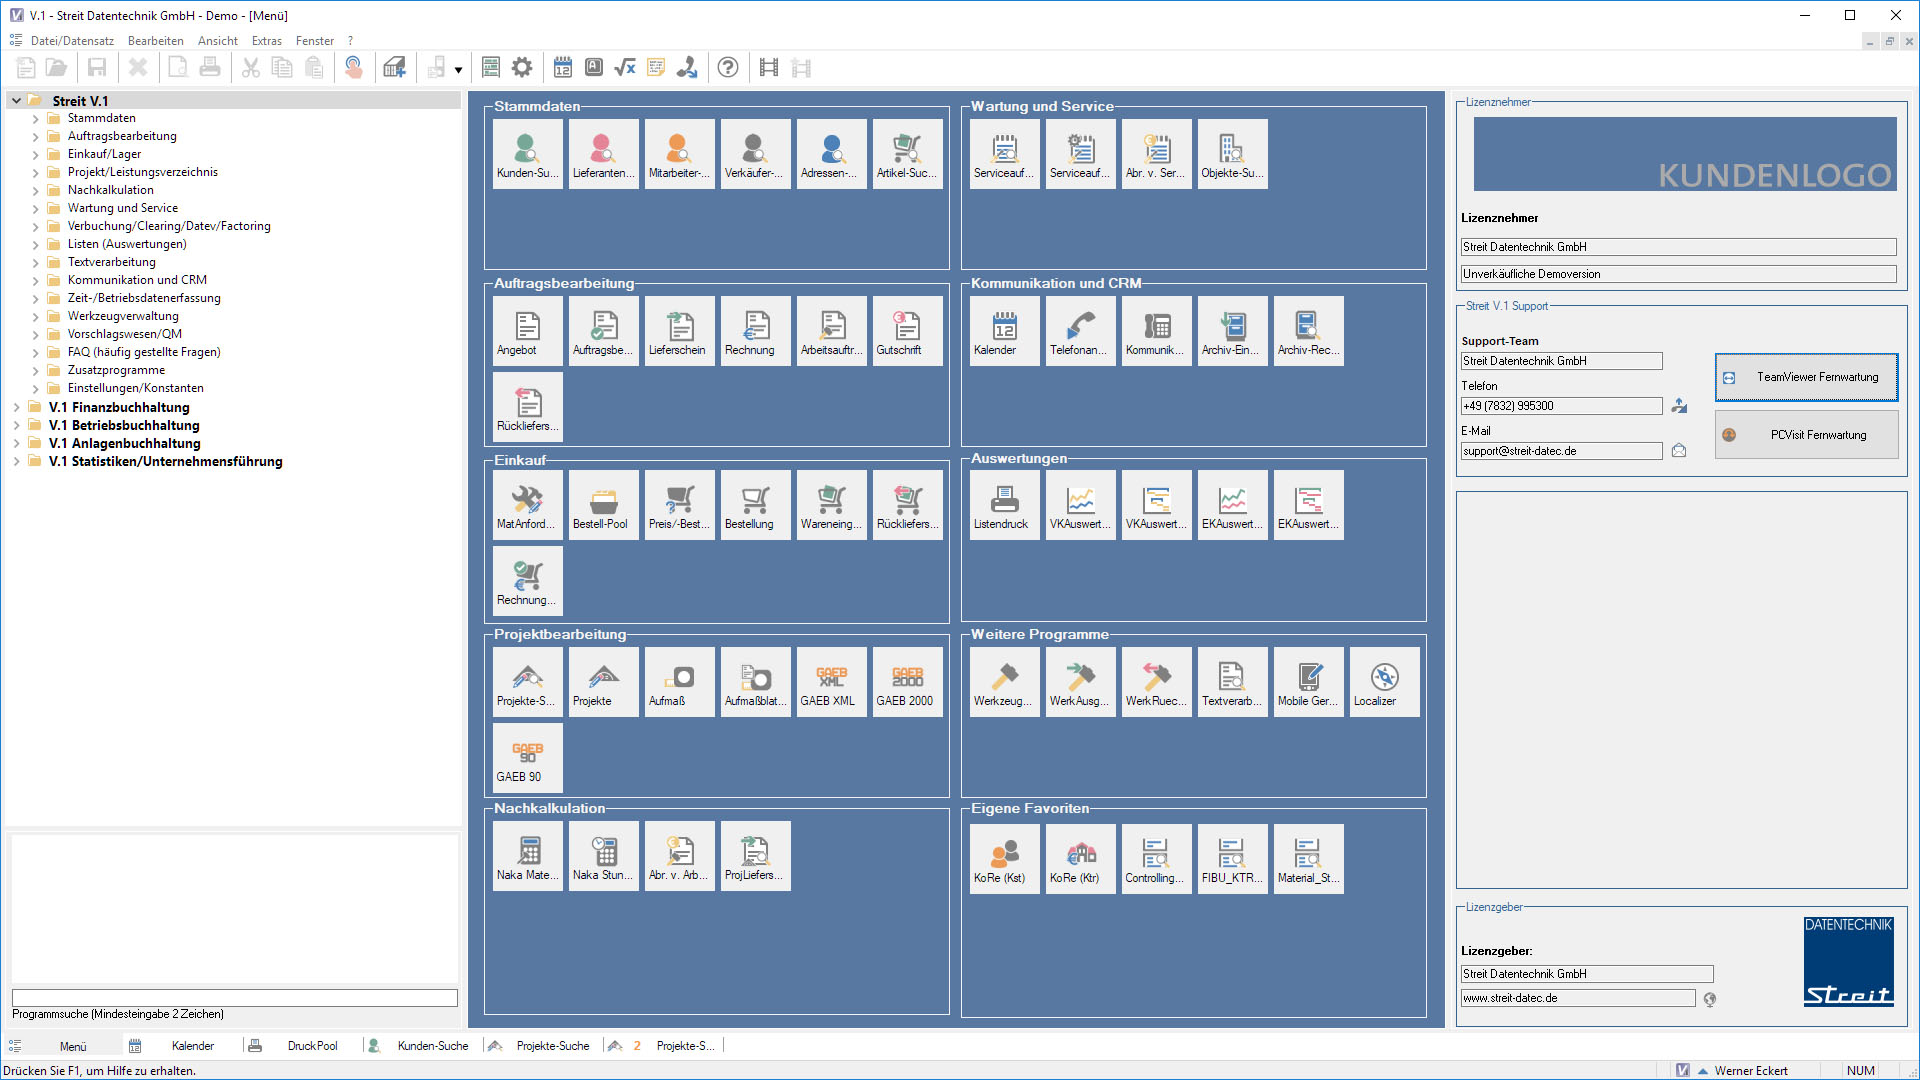The width and height of the screenshot is (1920, 1080).
Task: Start PCVisit Fernwartung
Action: tap(1806, 435)
